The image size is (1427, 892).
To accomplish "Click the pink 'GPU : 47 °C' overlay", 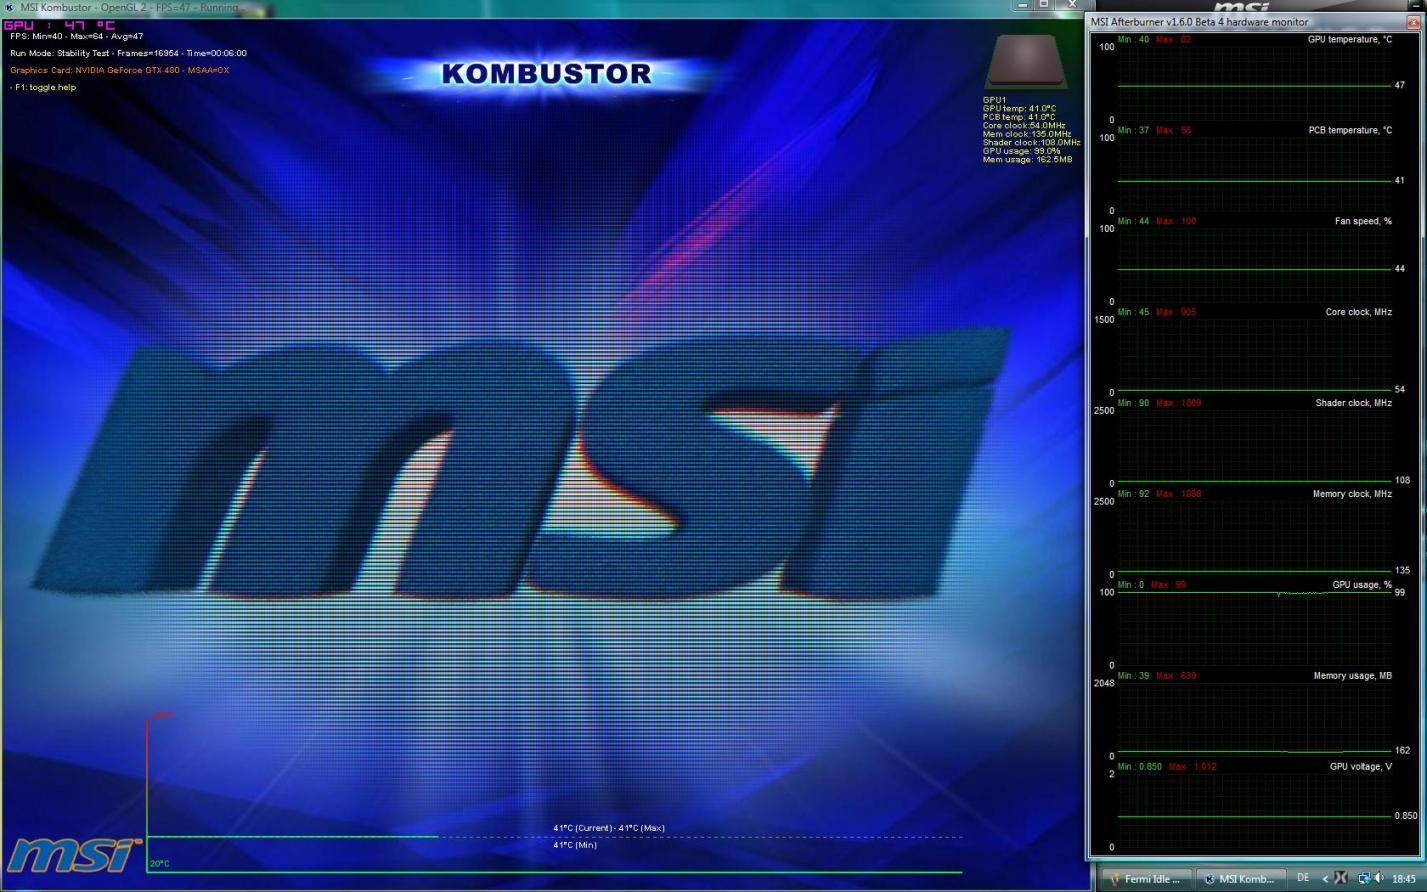I will coord(59,25).
